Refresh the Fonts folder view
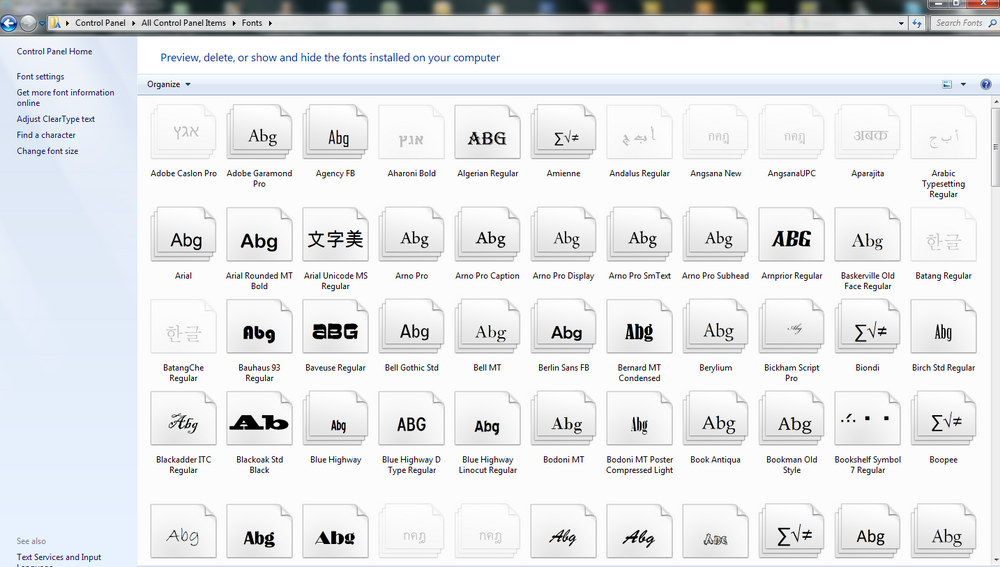The width and height of the screenshot is (1000, 567). tap(917, 23)
